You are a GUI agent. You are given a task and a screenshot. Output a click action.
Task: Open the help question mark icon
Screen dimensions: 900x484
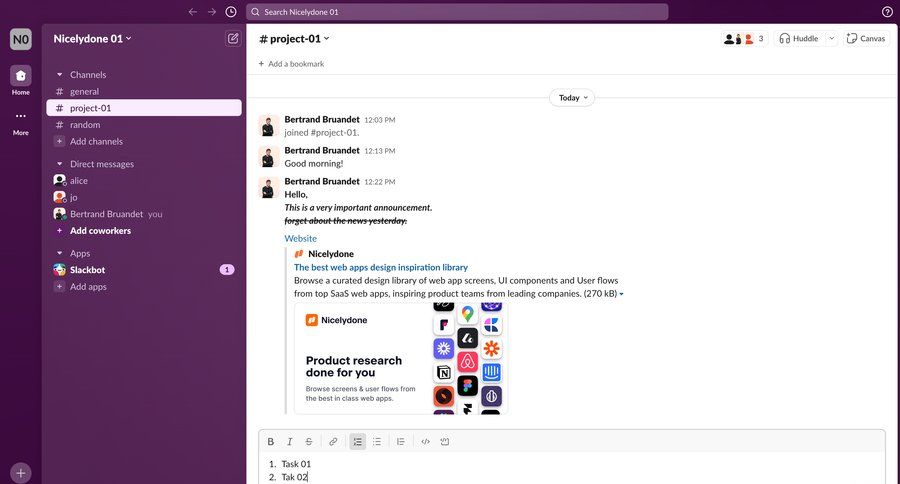pyautogui.click(x=887, y=11)
